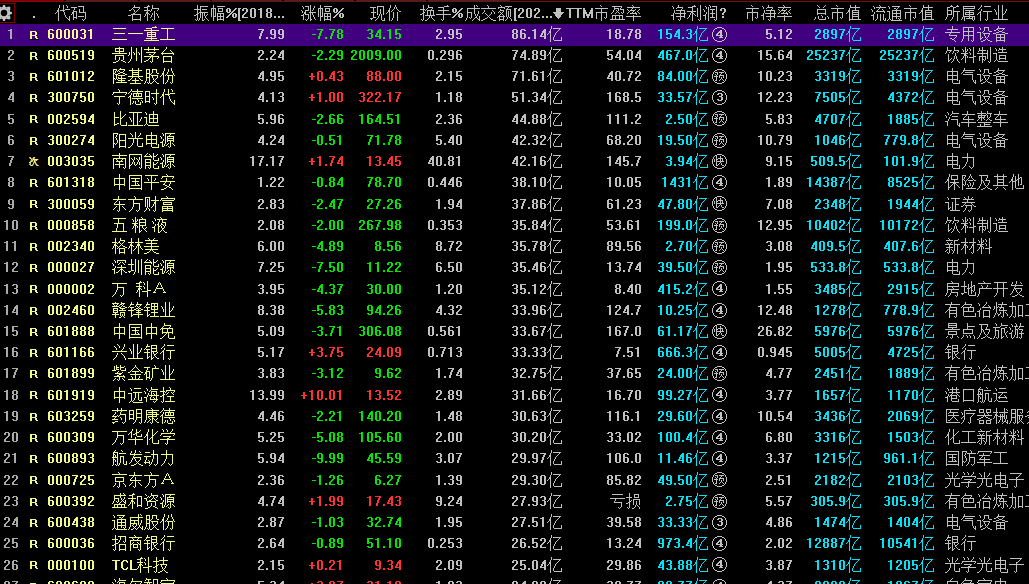Click stock code 000027
This screenshot has width=1029, height=584.
pyautogui.click(x=71, y=268)
